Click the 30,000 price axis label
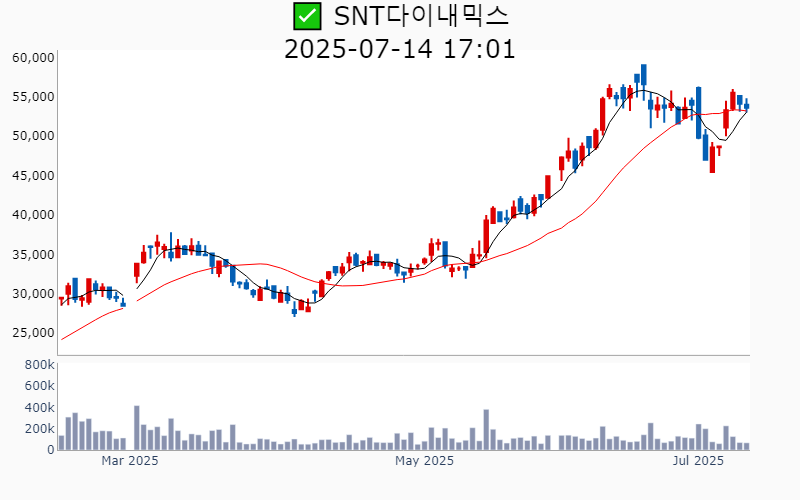Screen dimensions: 800x500 point(33,293)
